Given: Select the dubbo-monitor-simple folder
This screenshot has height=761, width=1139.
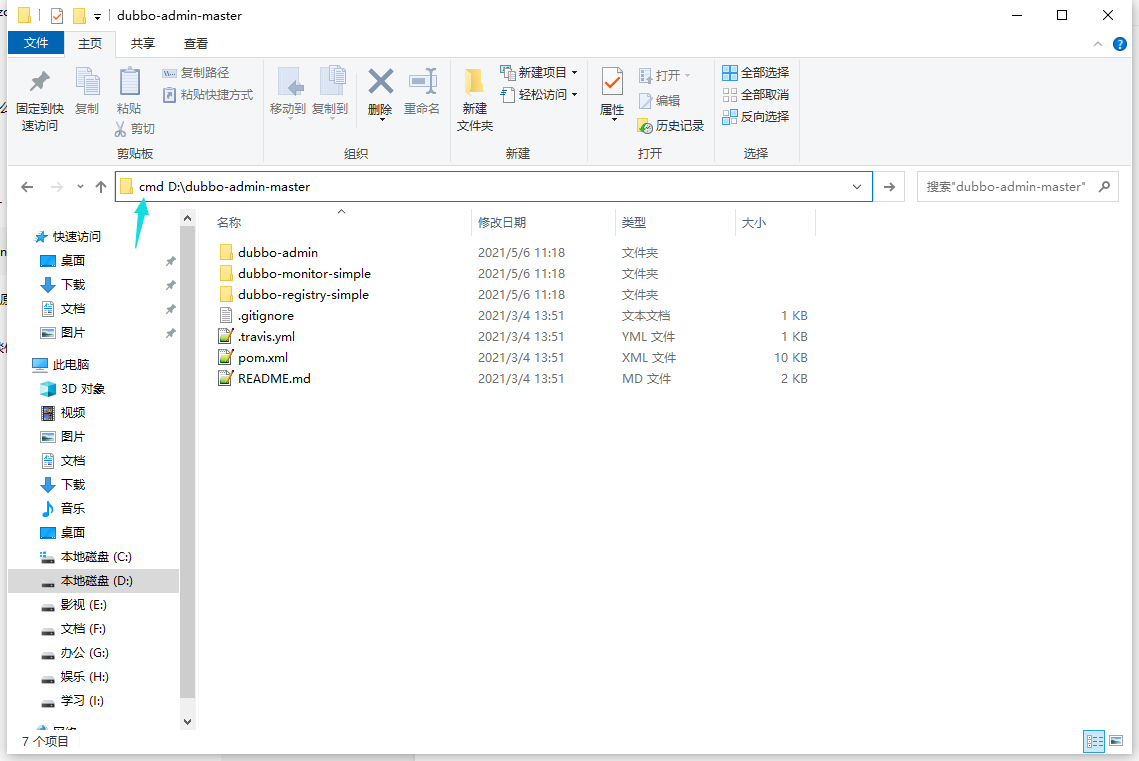Looking at the screenshot, I should (304, 274).
